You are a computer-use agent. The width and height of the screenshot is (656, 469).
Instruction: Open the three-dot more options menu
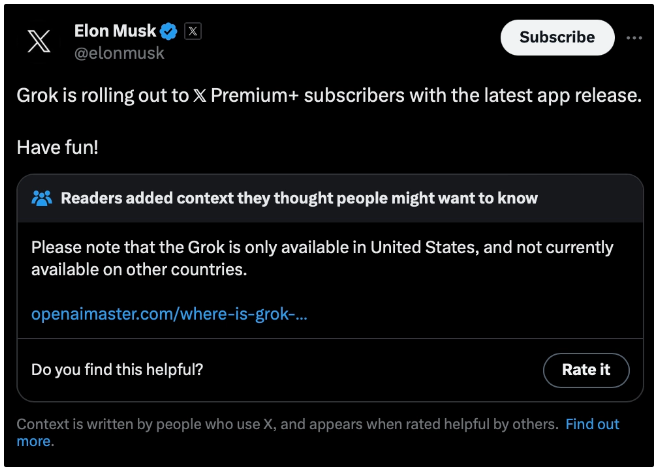click(x=634, y=38)
